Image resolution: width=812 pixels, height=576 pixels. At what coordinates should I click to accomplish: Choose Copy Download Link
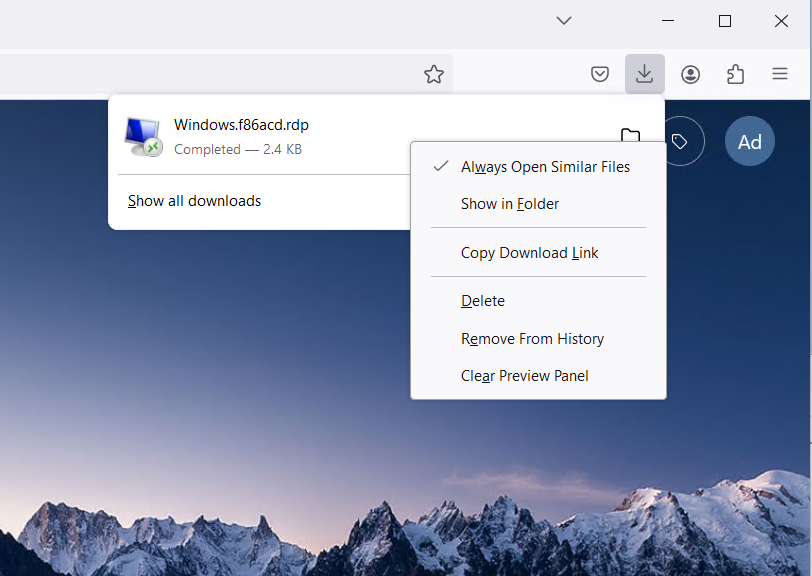530,253
